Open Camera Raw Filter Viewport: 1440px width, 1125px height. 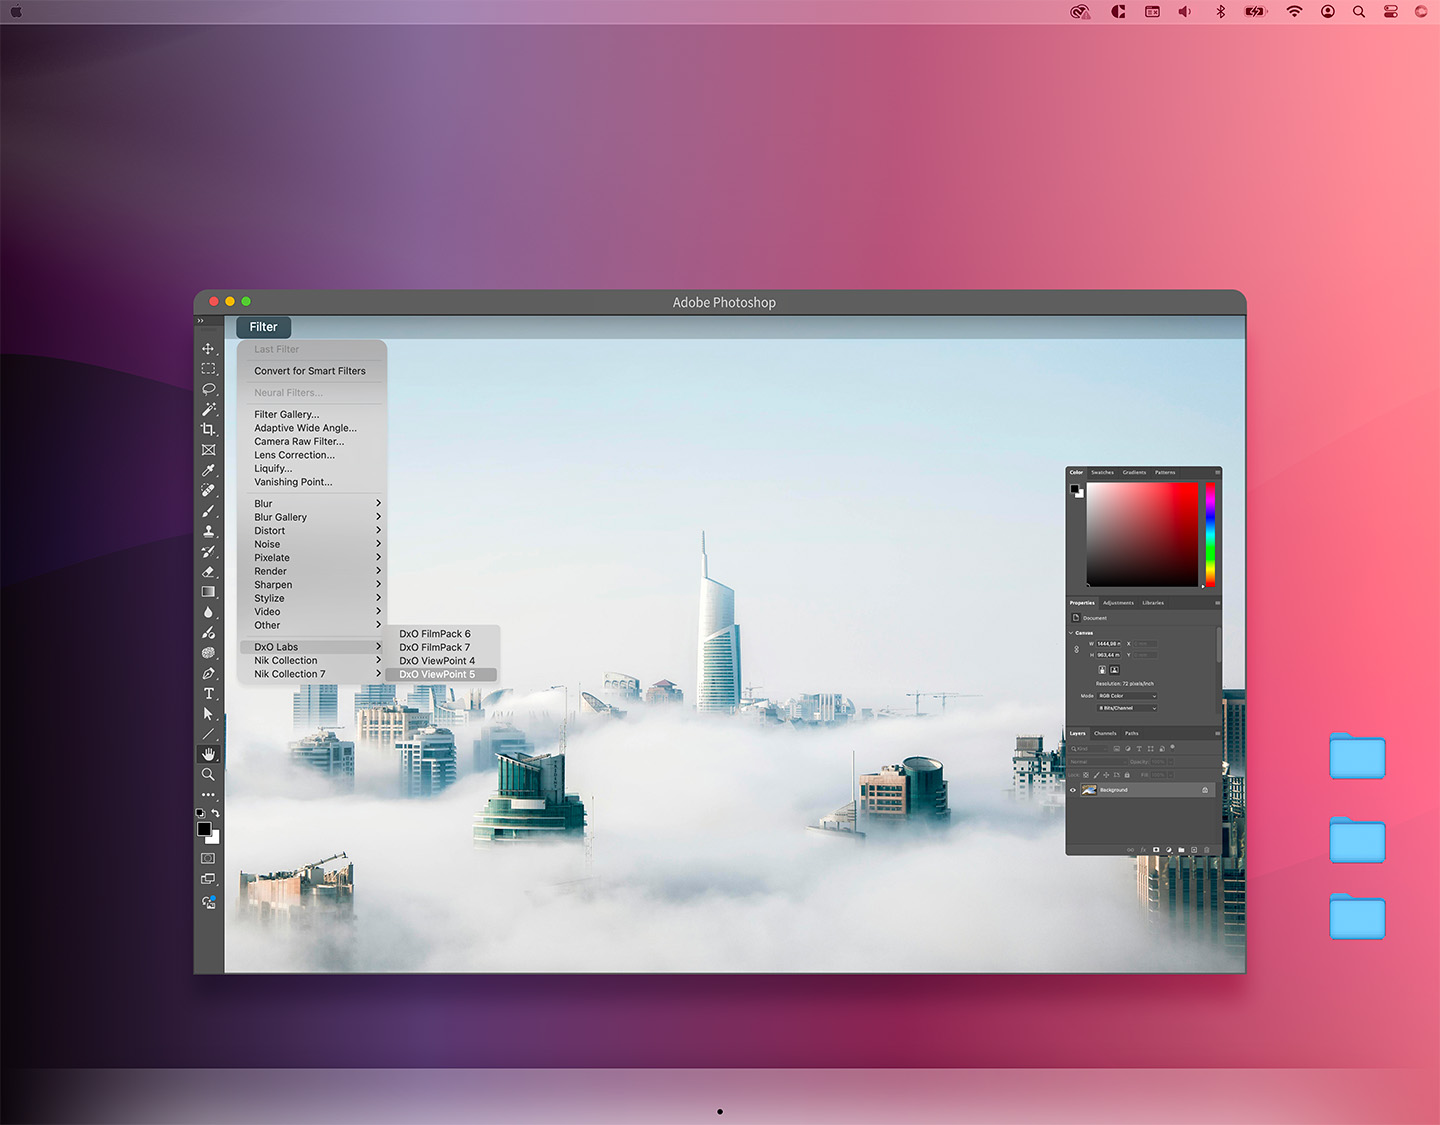[299, 441]
